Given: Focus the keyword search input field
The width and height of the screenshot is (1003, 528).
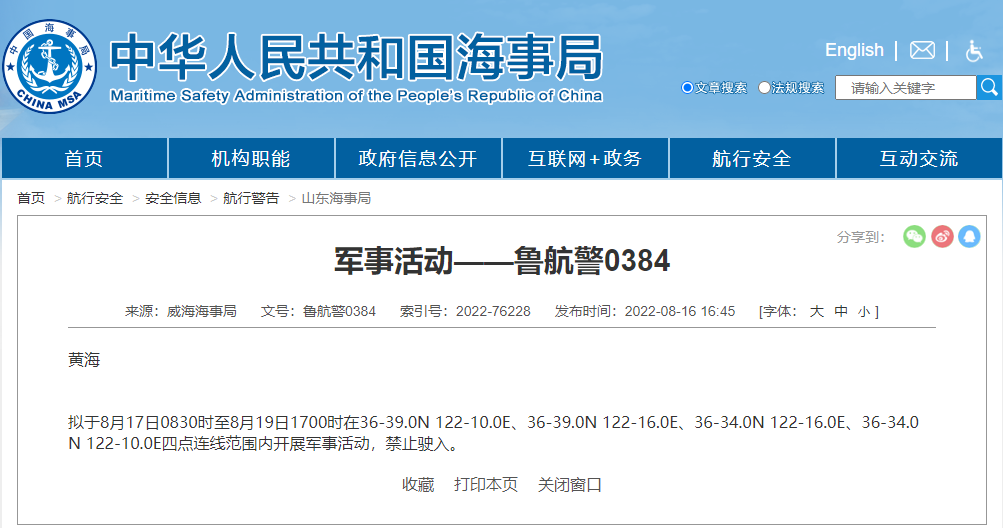Looking at the screenshot, I should click(905, 88).
